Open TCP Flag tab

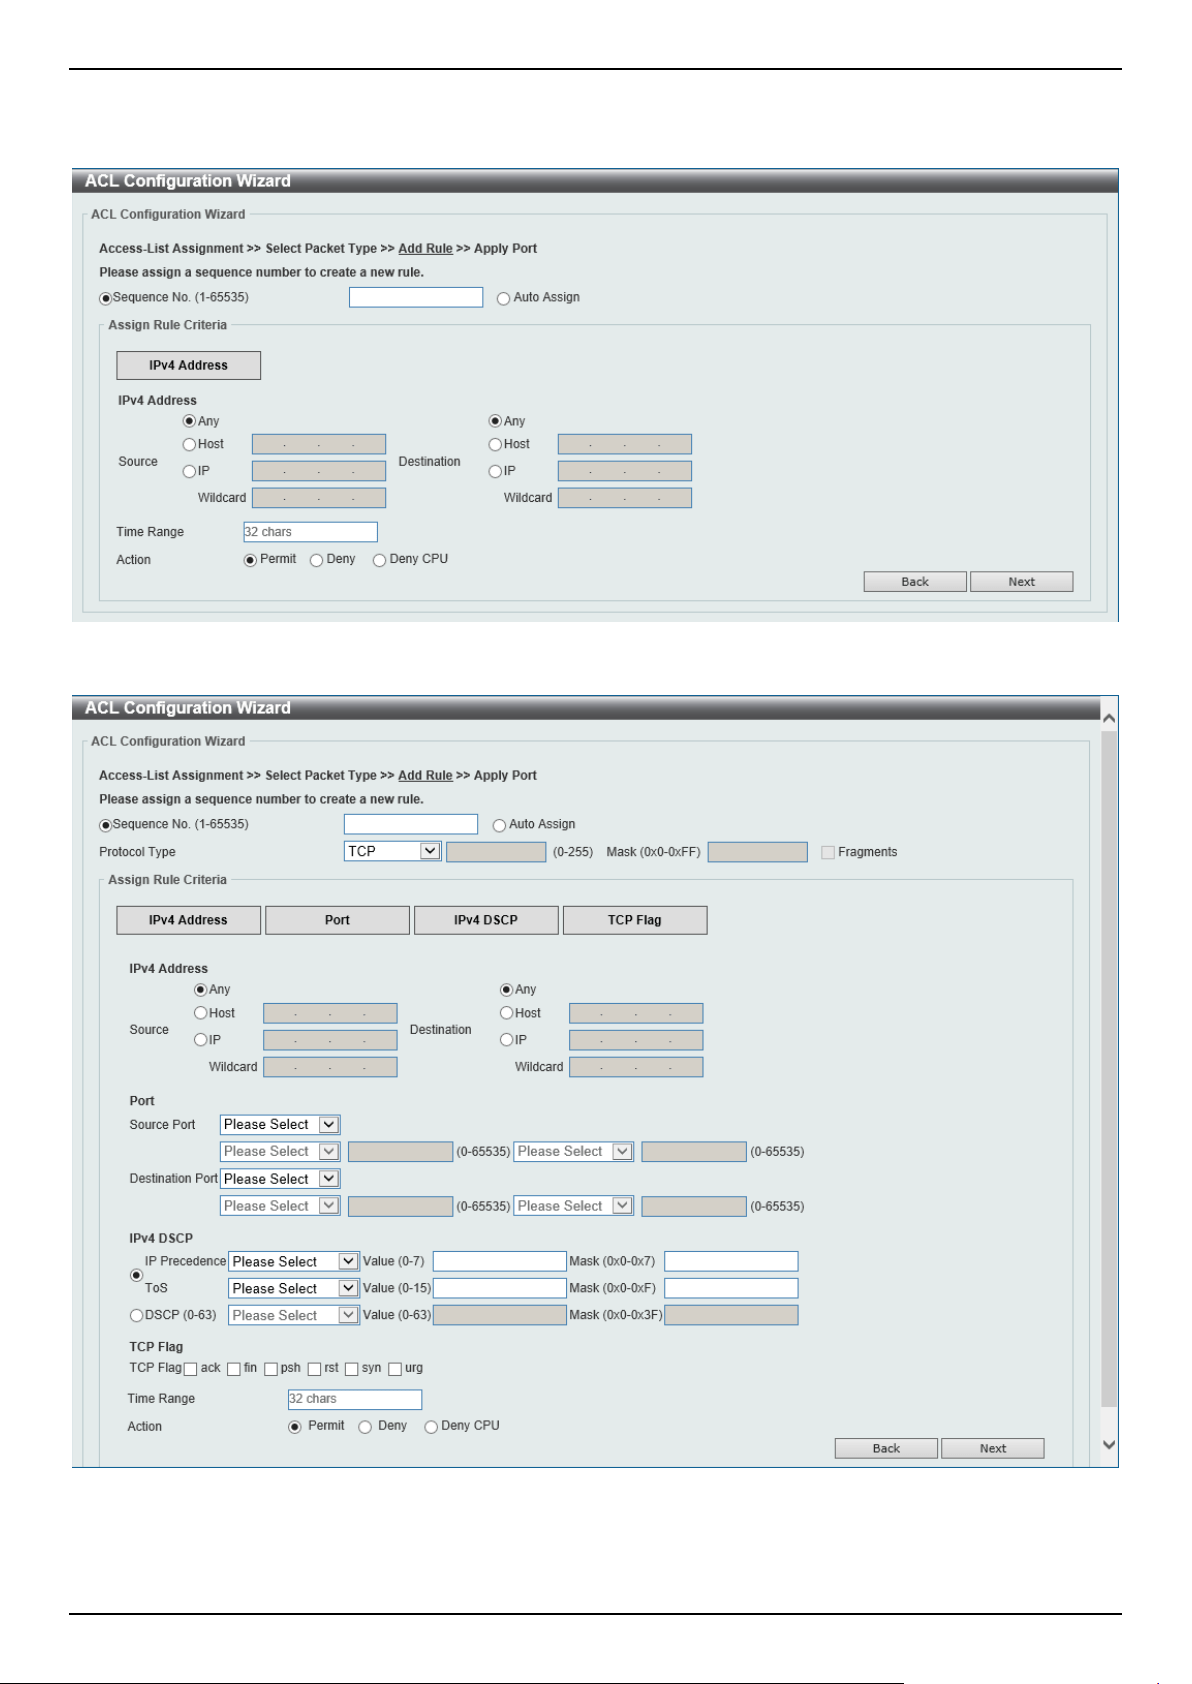point(635,920)
